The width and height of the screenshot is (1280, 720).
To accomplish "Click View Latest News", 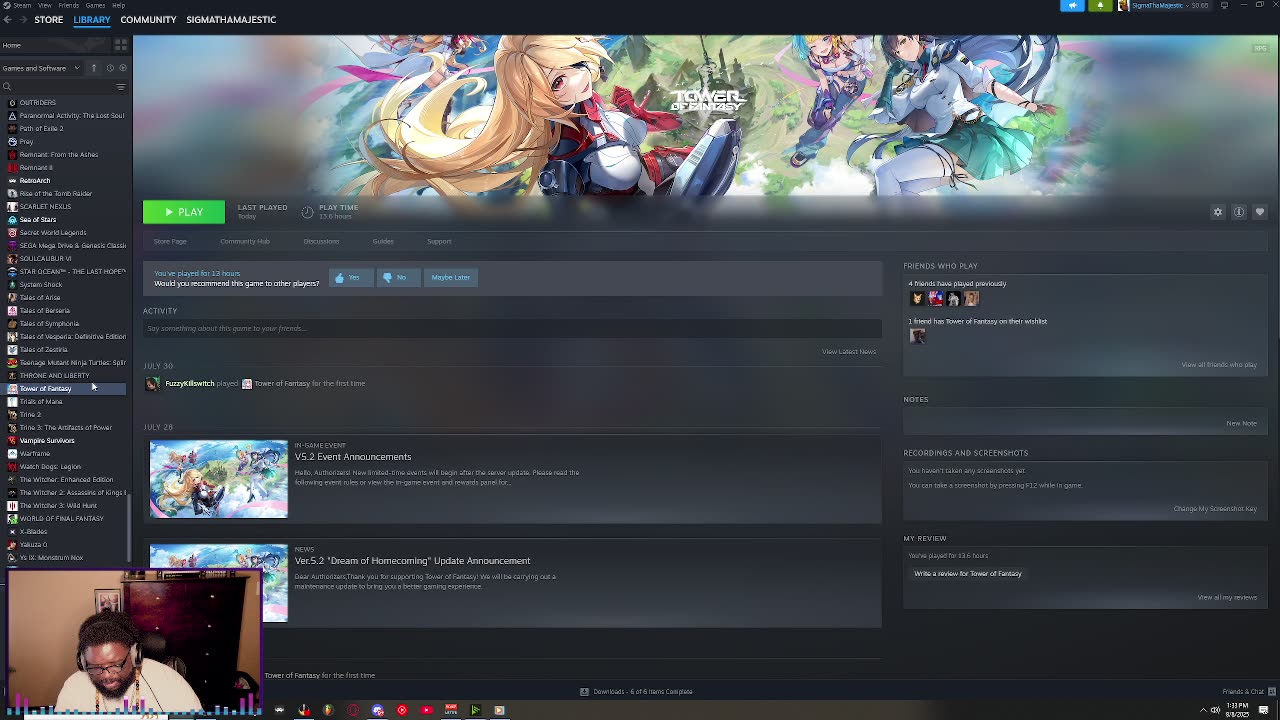I will point(849,351).
